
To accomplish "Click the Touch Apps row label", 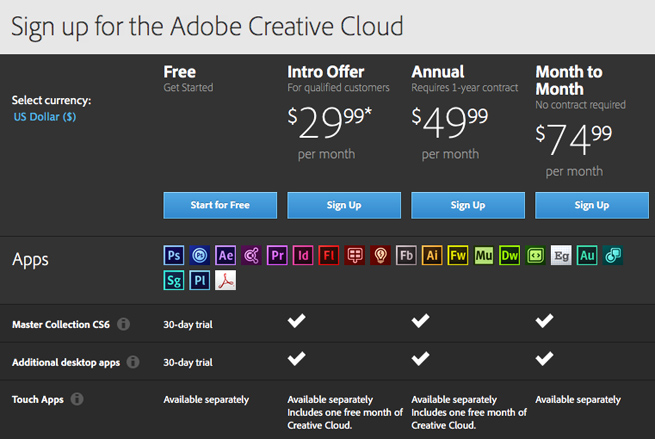I will pos(38,399).
